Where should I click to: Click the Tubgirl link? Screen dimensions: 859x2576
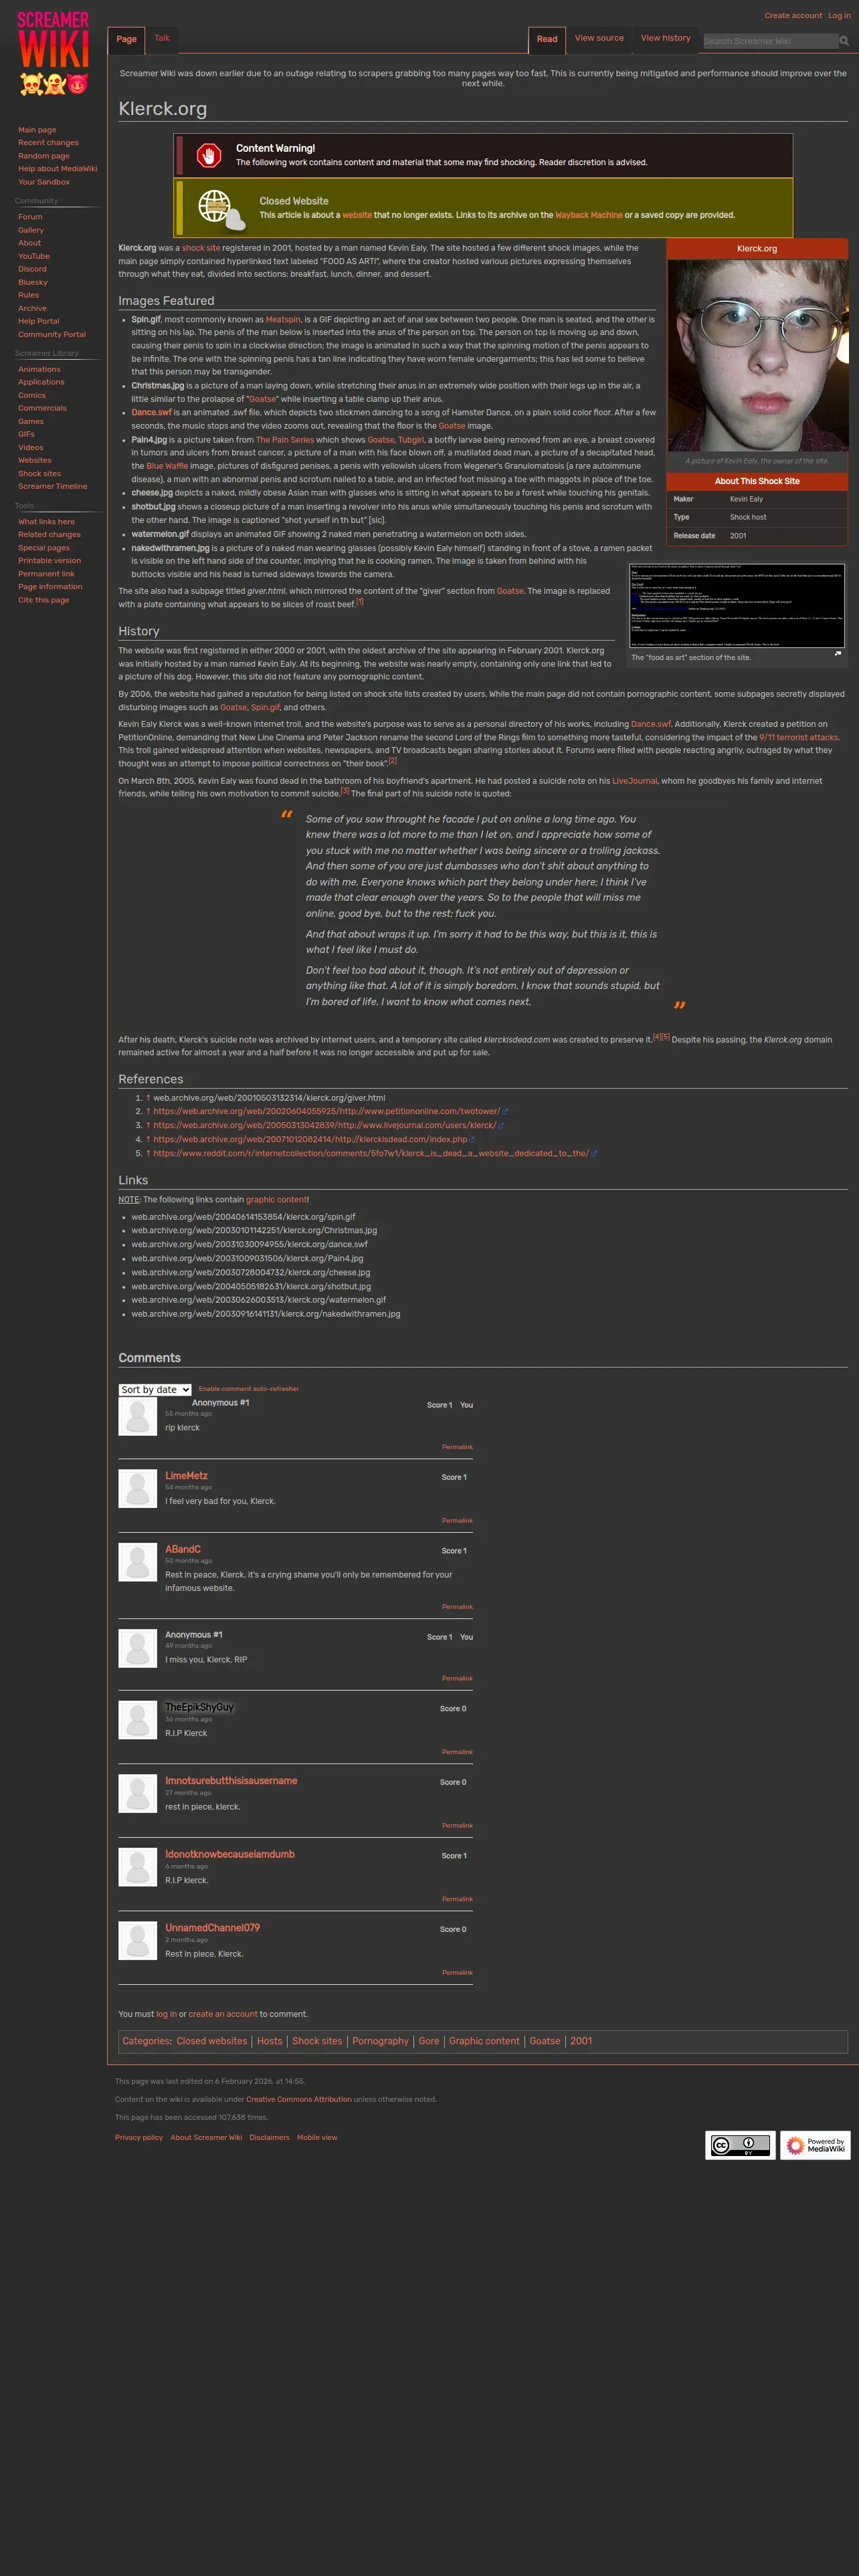tap(411, 440)
